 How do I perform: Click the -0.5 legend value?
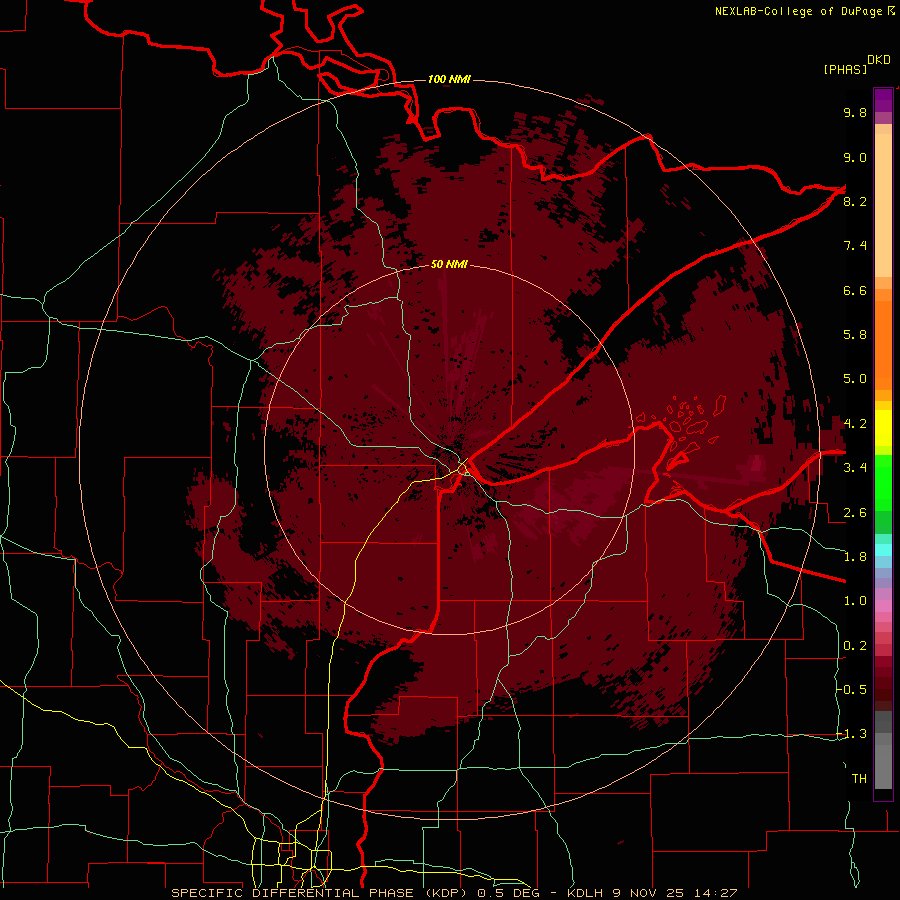851,690
